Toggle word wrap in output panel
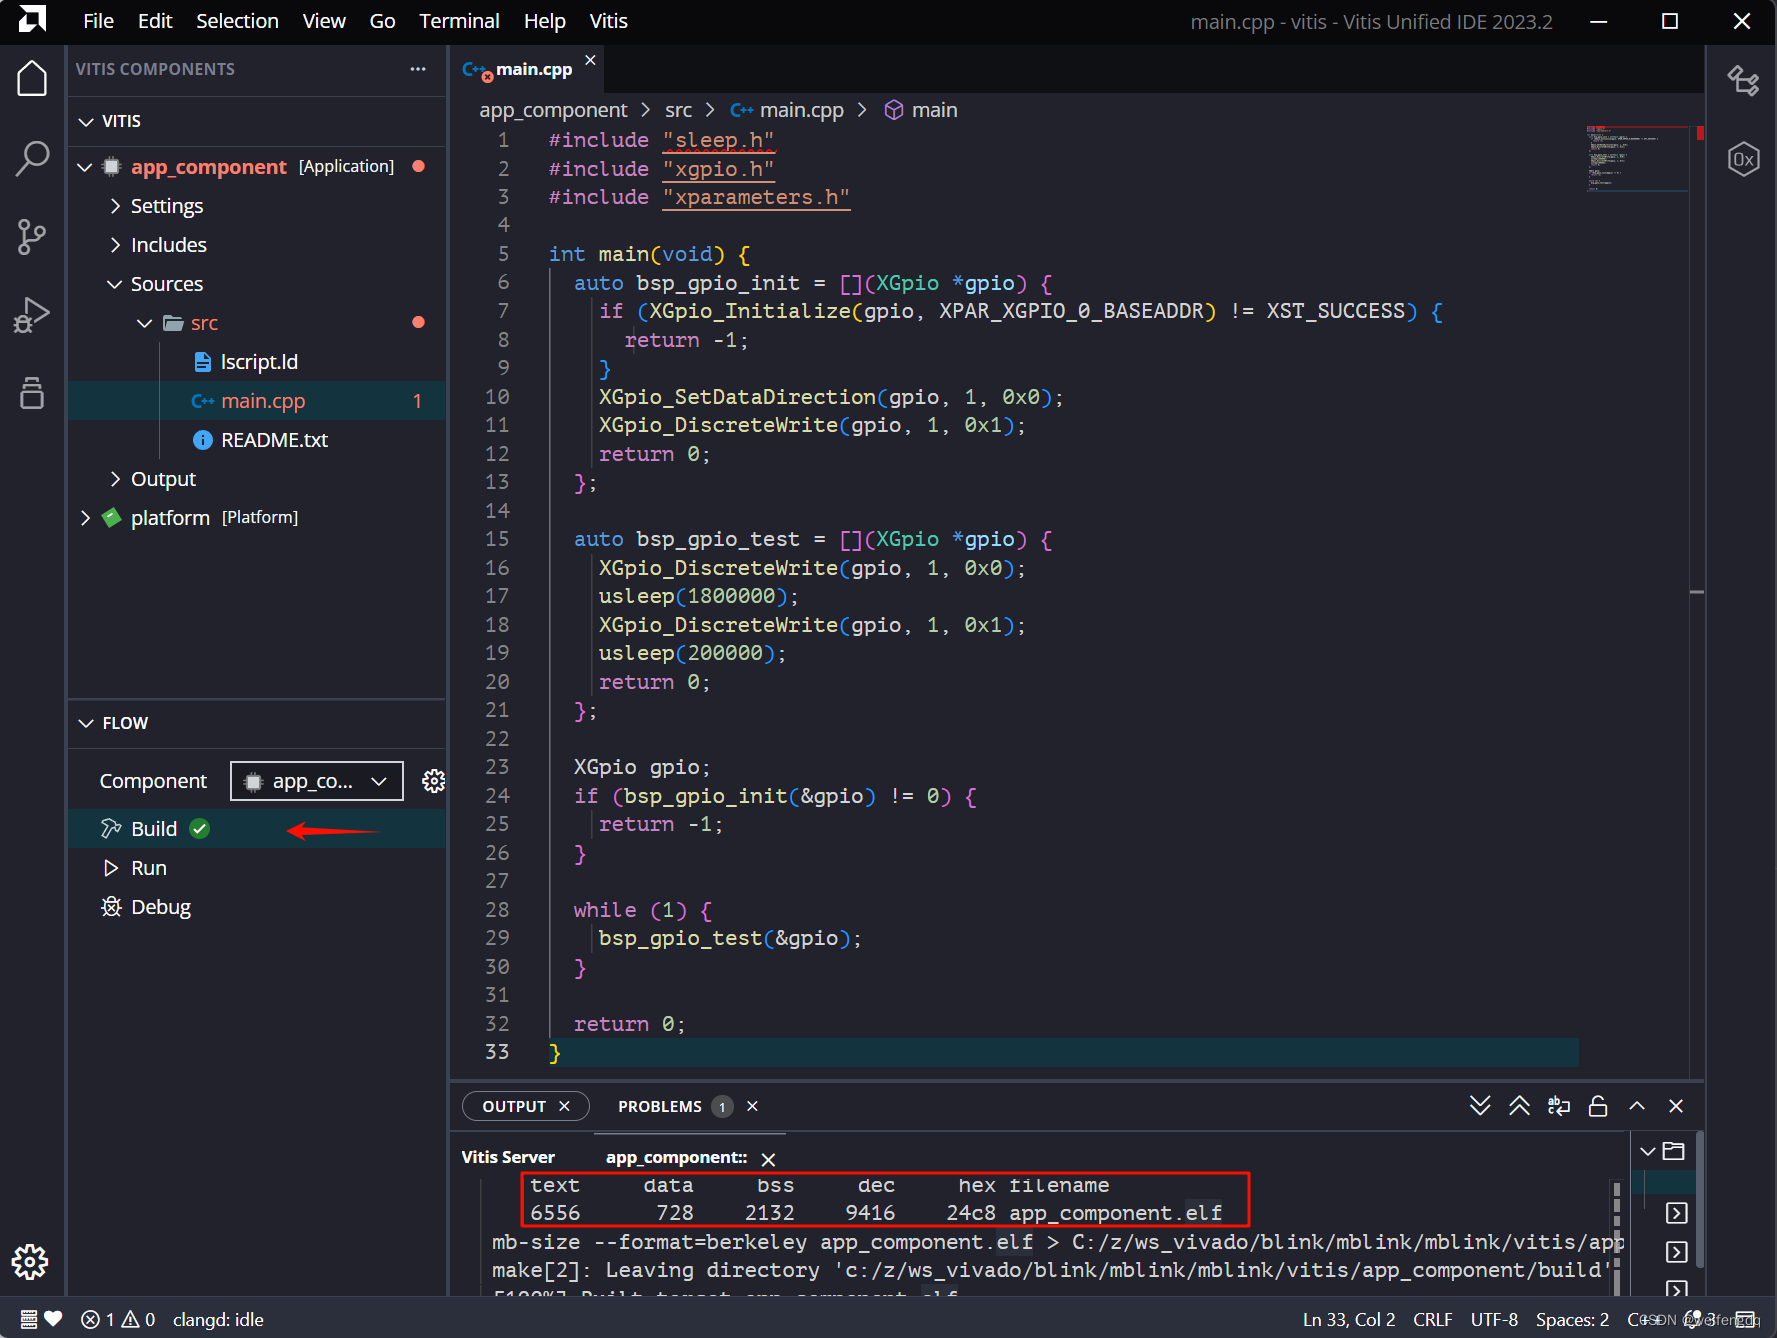Viewport: 1777px width, 1338px height. [x=1558, y=1106]
